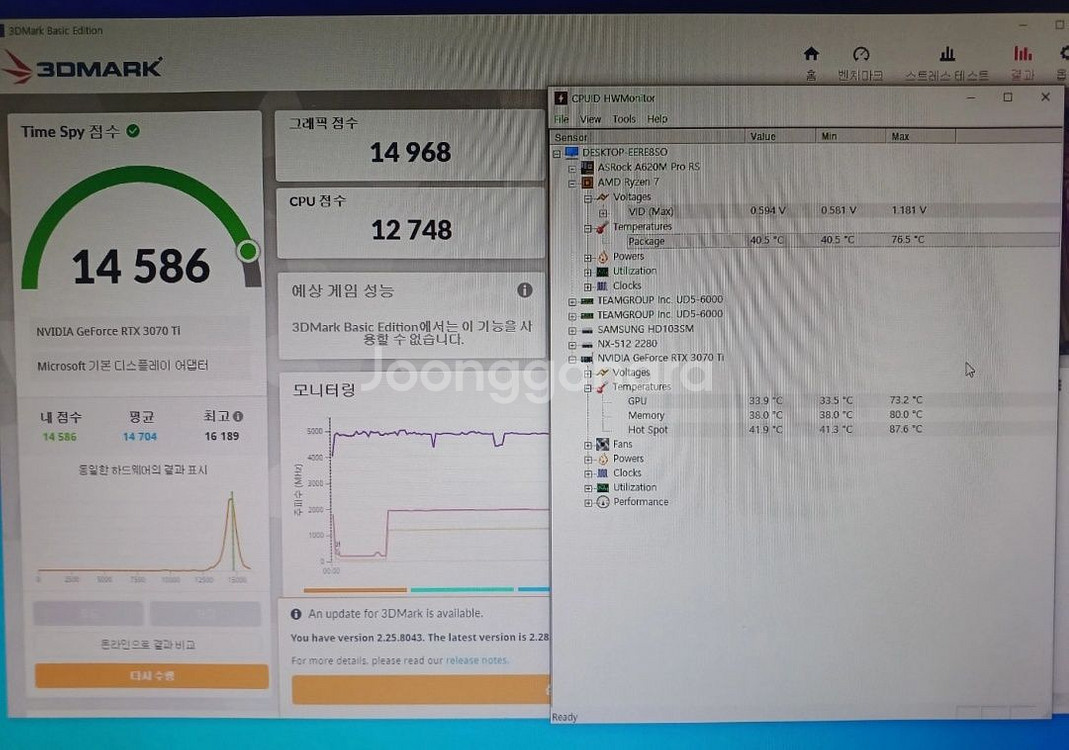This screenshot has width=1069, height=750.
Task: Click the orange button below update notice
Action: 421,690
